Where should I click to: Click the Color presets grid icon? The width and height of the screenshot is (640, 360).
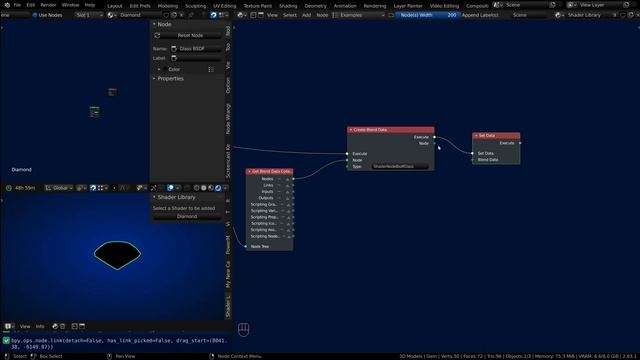point(211,69)
